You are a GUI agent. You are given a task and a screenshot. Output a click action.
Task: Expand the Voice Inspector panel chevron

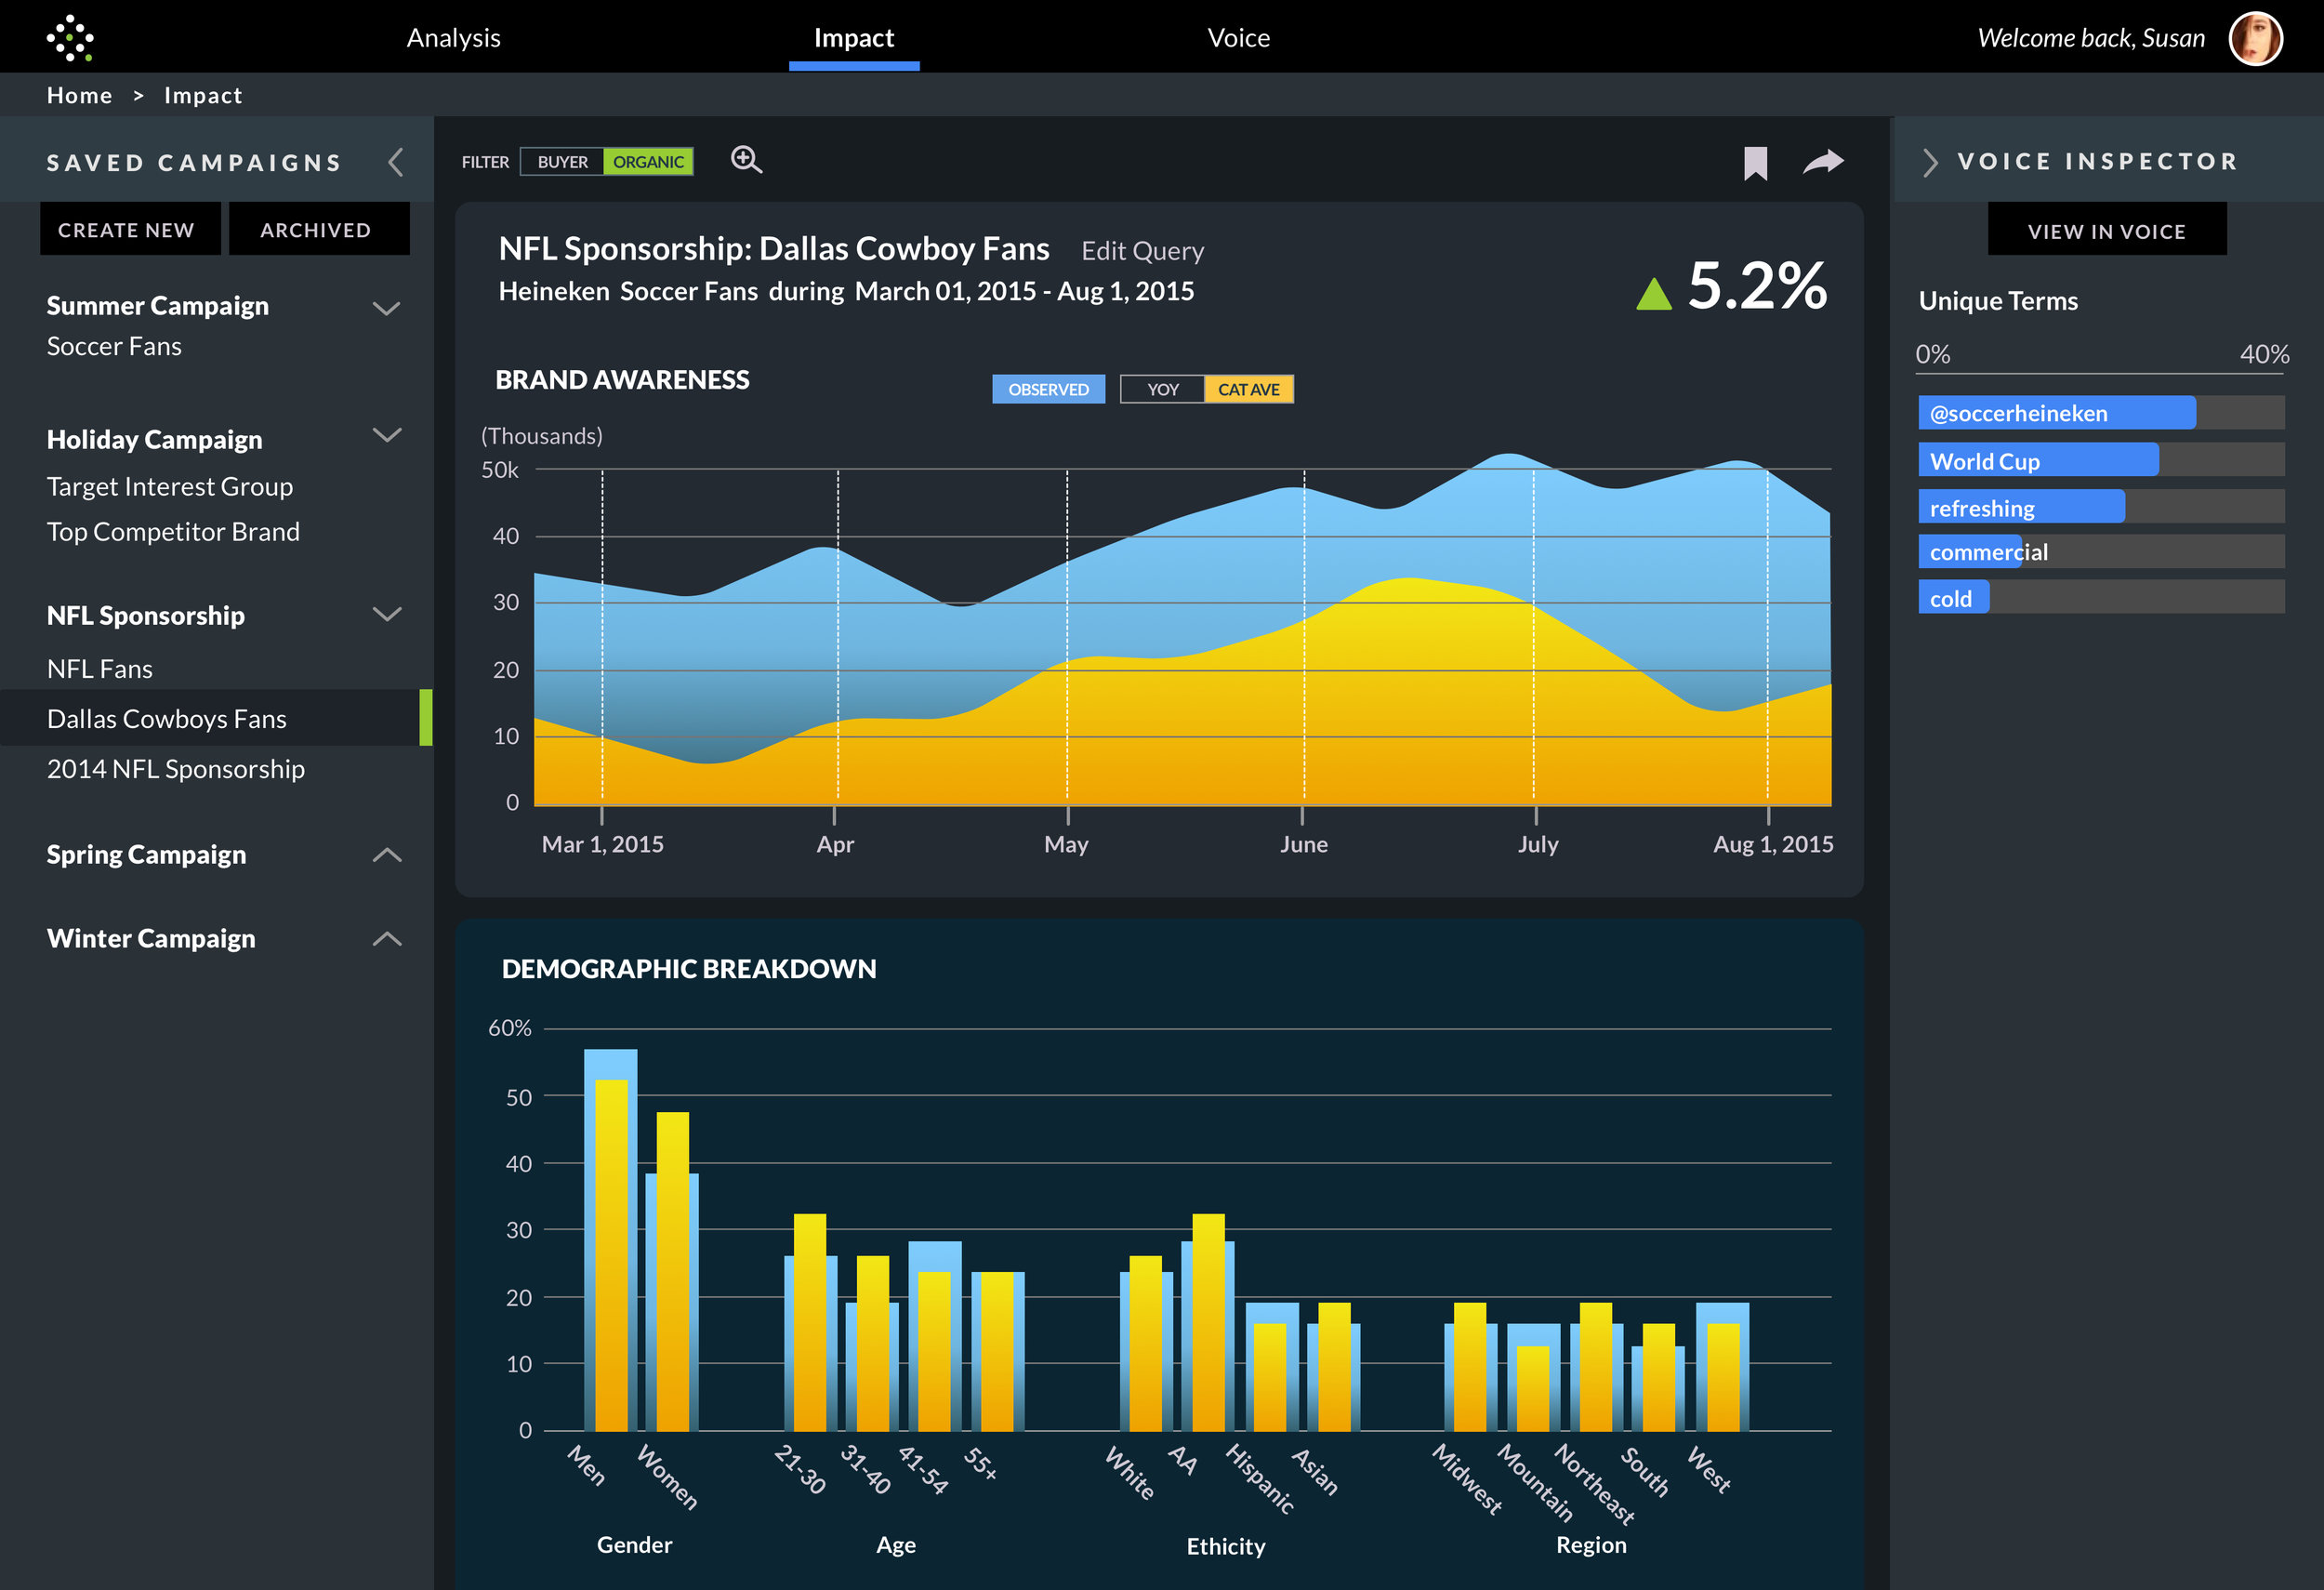click(1930, 162)
